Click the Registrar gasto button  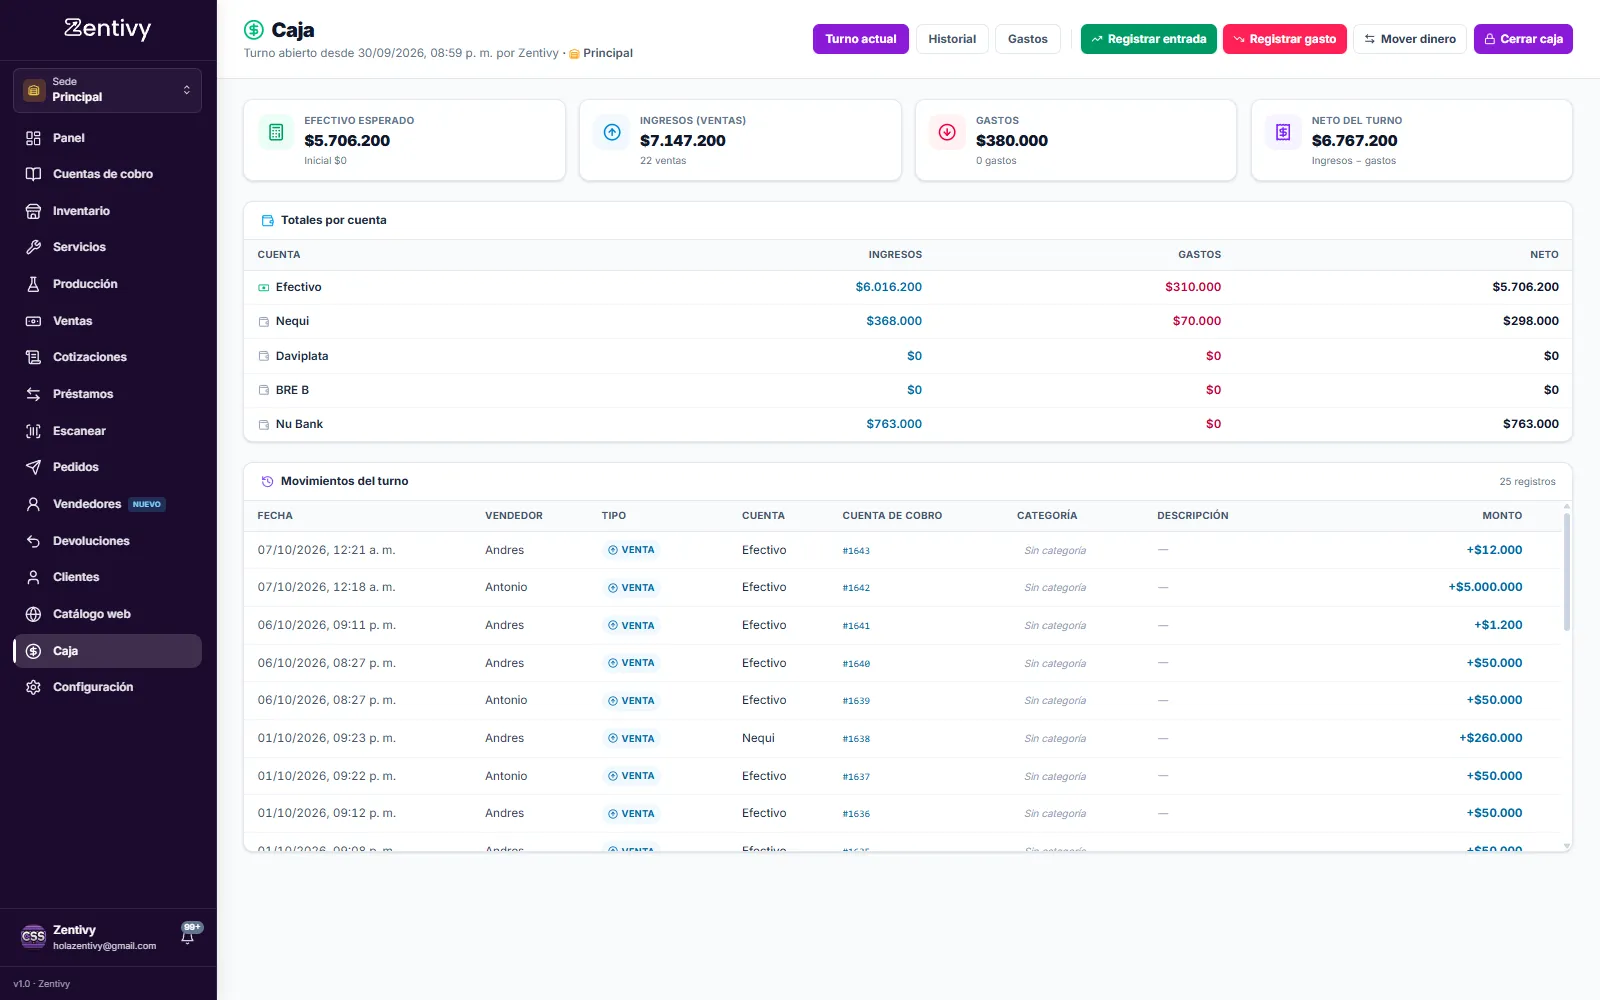click(x=1285, y=39)
